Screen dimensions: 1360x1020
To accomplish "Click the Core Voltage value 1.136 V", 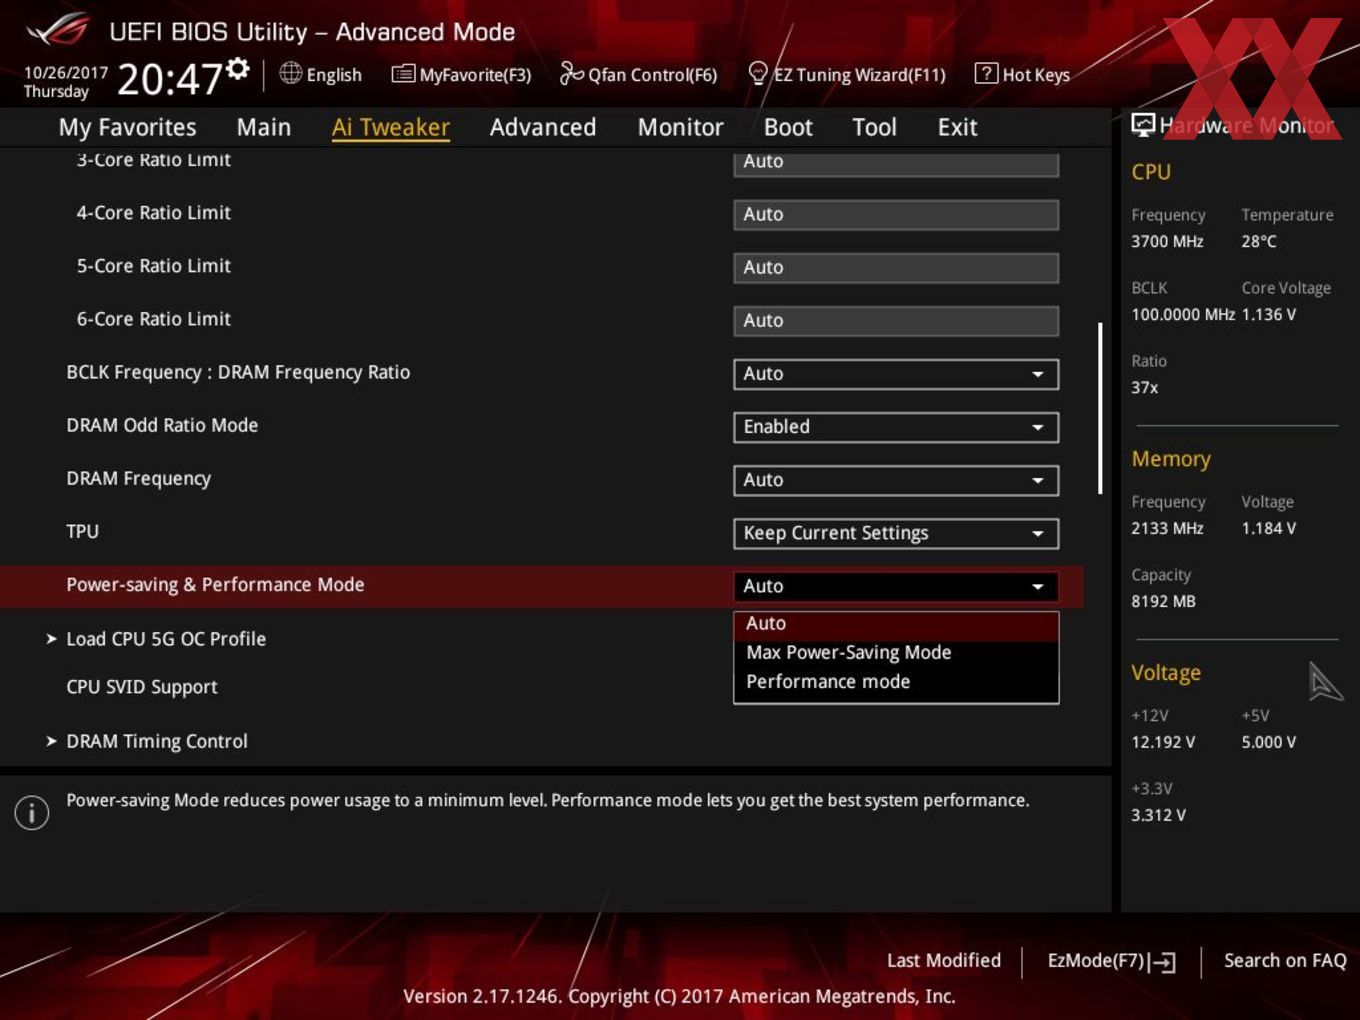I will click(x=1269, y=315).
